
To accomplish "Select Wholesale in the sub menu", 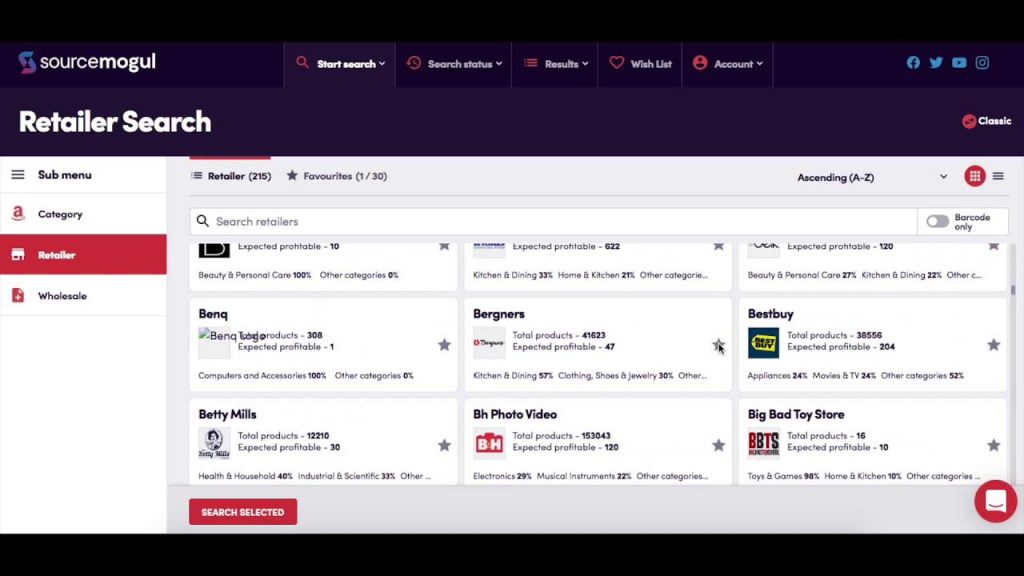I will pos(83,296).
